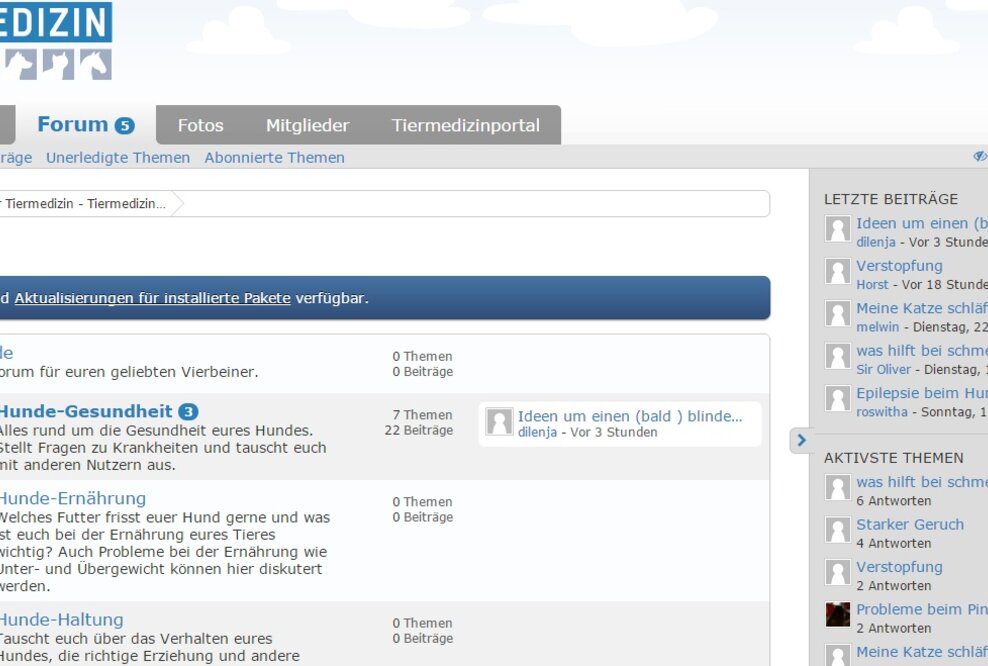Click avatar next to Verstopfung in Letzte Beiträge
The image size is (988, 666).
[837, 272]
